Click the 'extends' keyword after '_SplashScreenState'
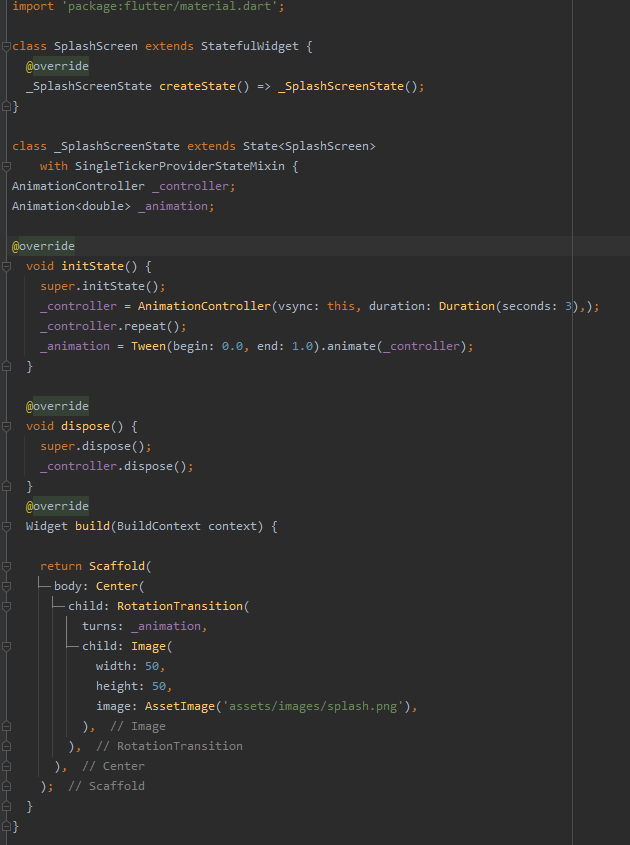The image size is (630, 845). [x=211, y=147]
